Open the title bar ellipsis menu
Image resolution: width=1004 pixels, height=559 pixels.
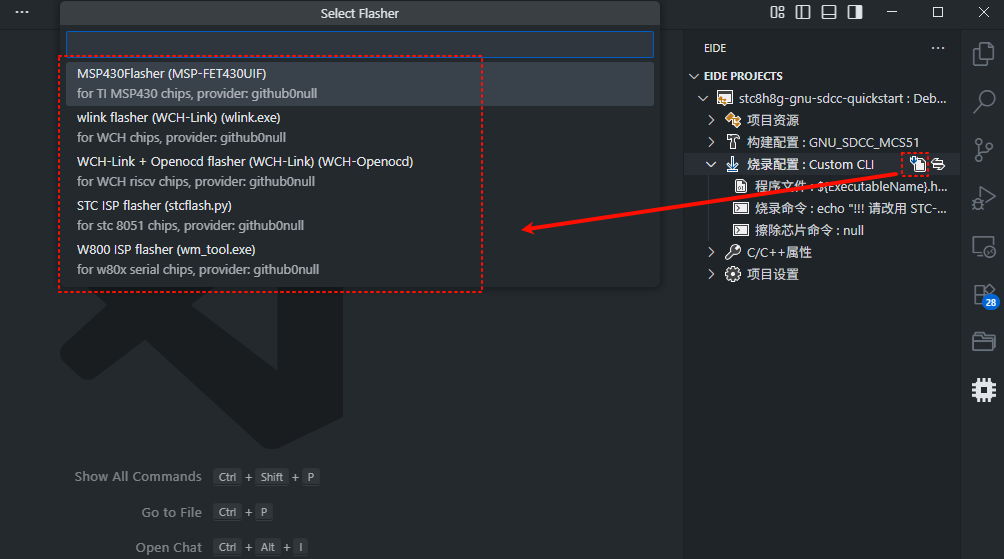pyautogui.click(x=22, y=12)
